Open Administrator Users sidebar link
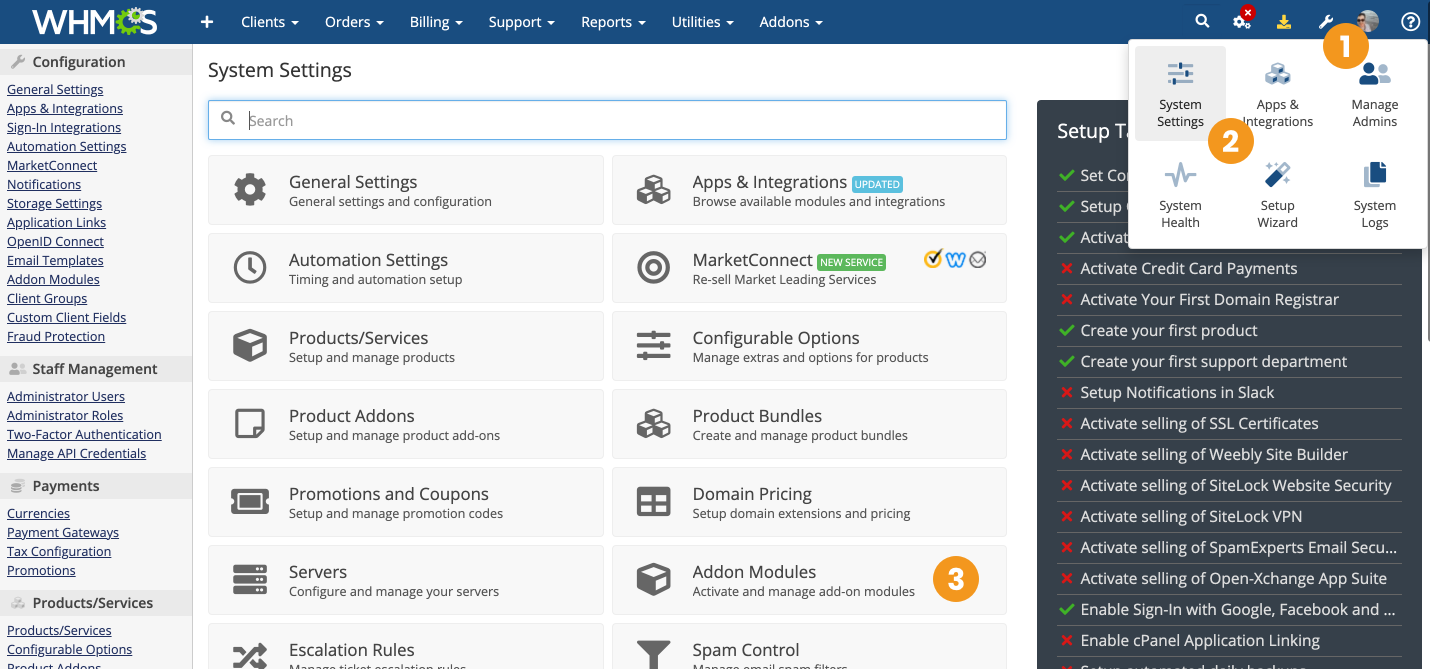Screen dimensions: 1430x669 66,396
